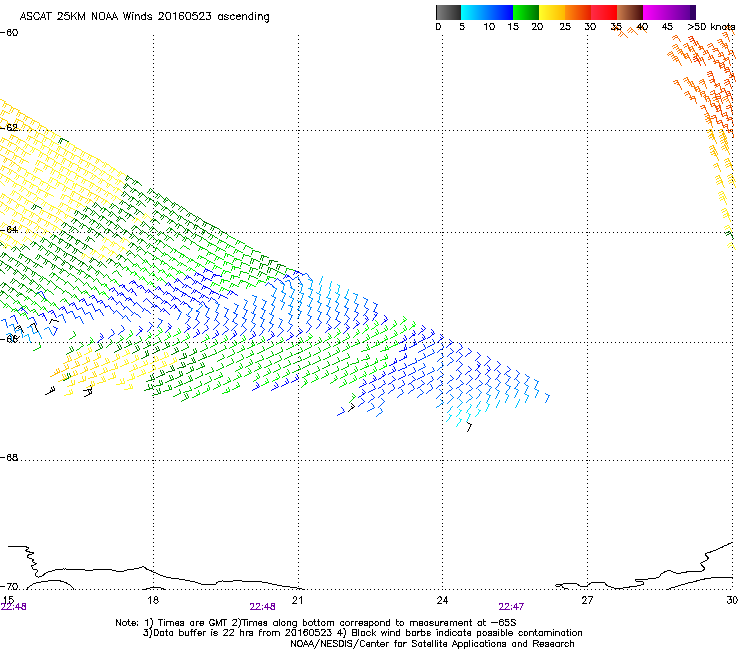Click the green 15-20 knots legend segment

tap(526, 12)
